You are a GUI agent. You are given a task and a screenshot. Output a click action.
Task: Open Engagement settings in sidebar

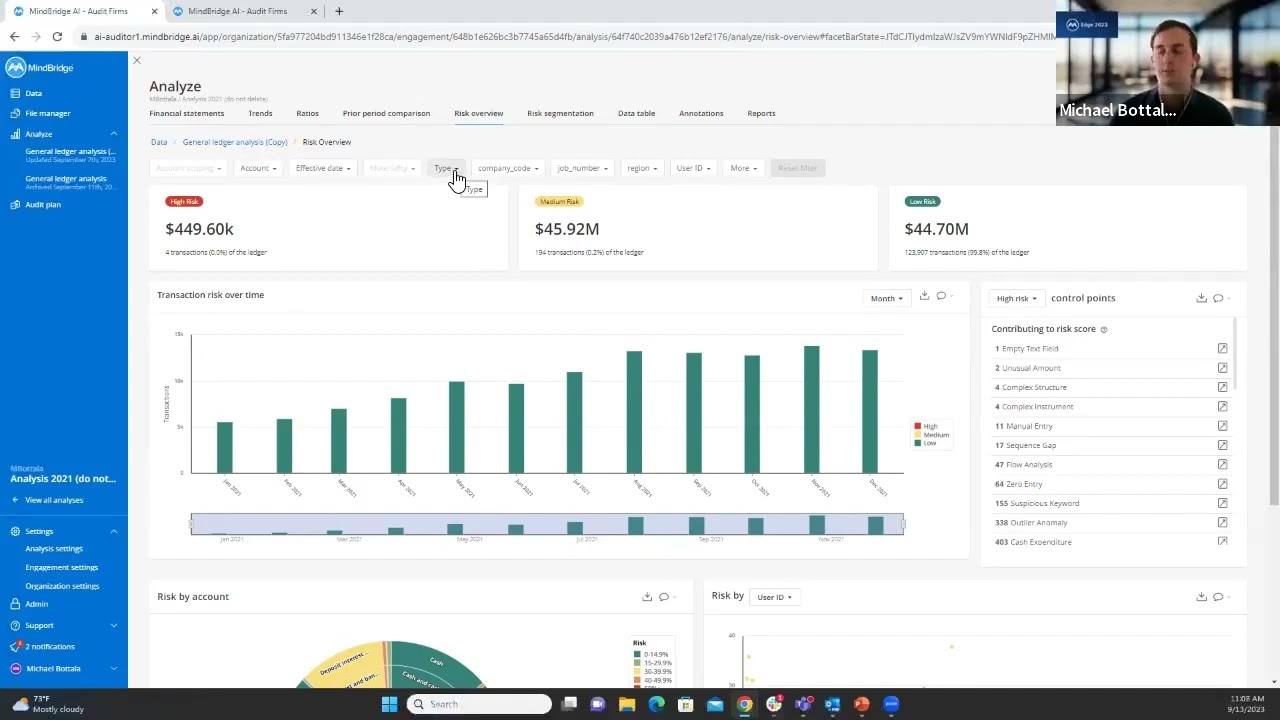(61, 567)
